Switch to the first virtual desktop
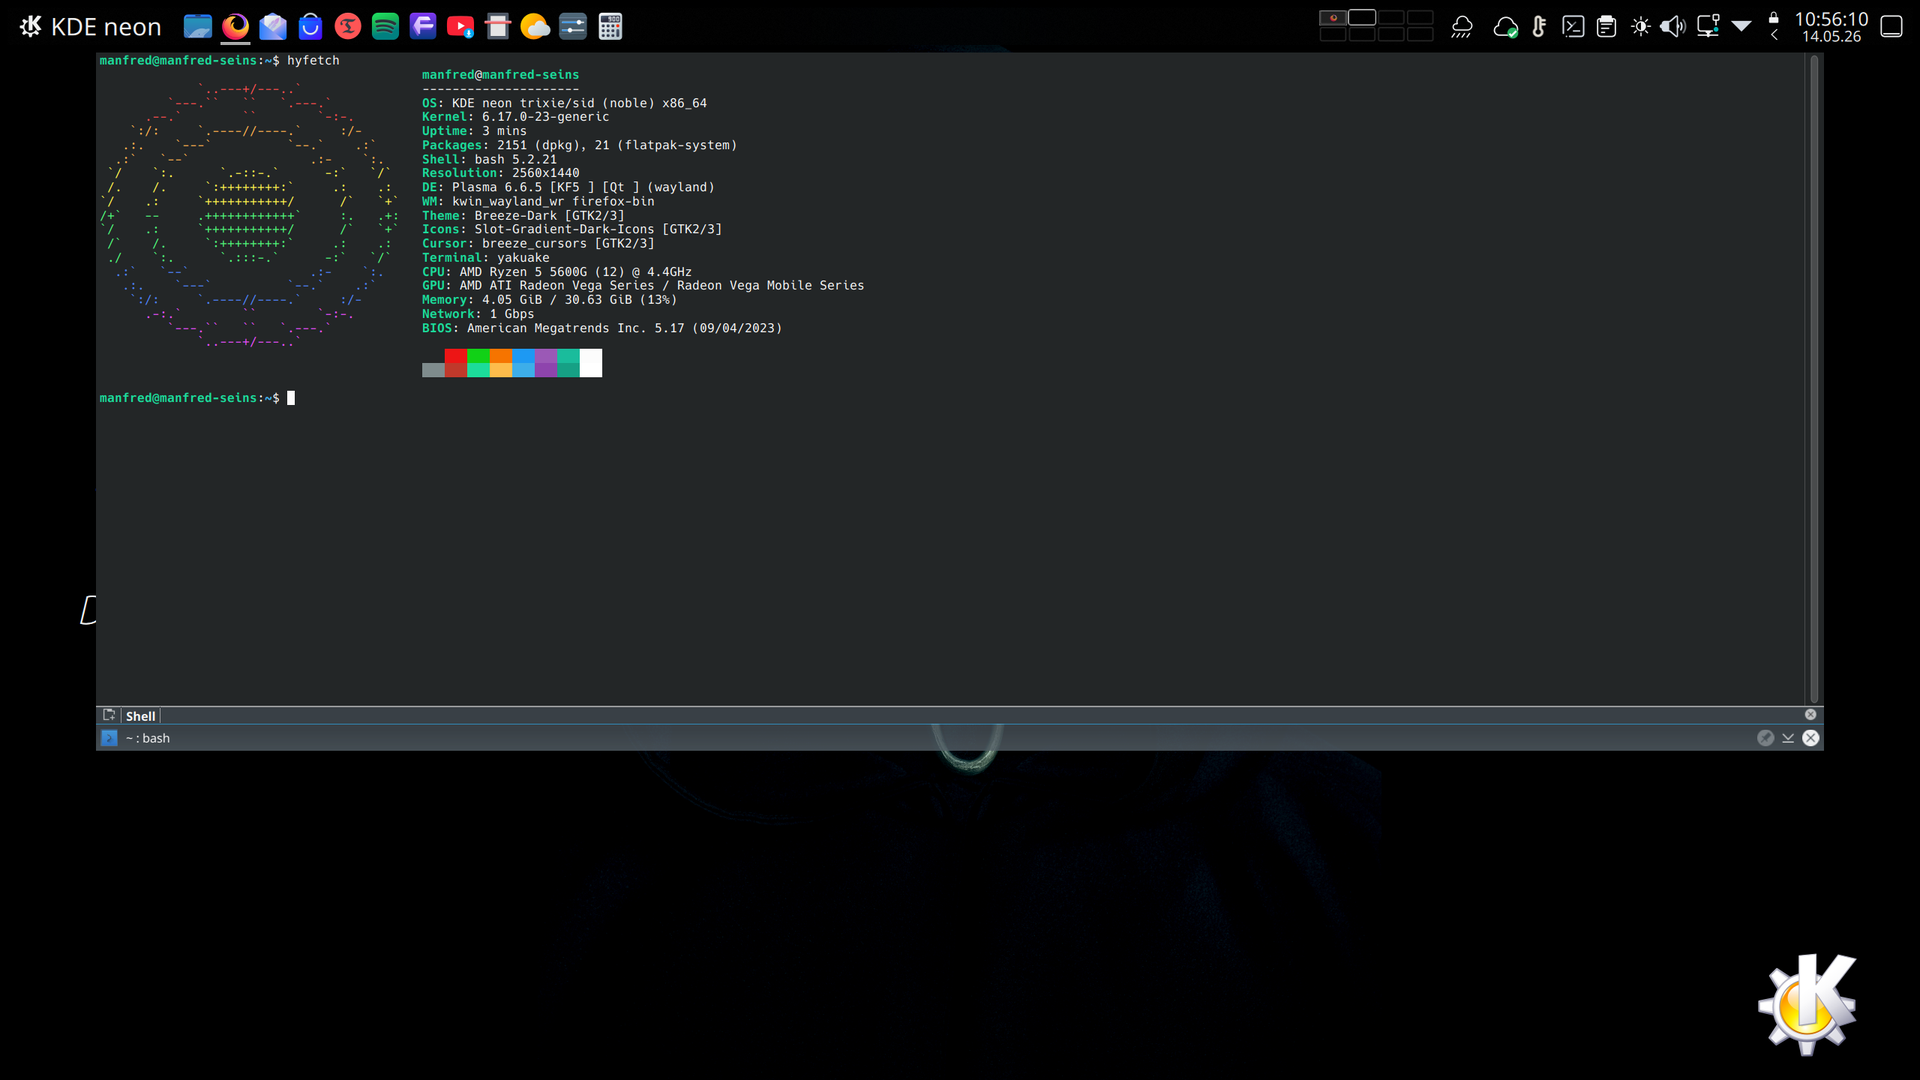The width and height of the screenshot is (1920, 1080). 1333,18
